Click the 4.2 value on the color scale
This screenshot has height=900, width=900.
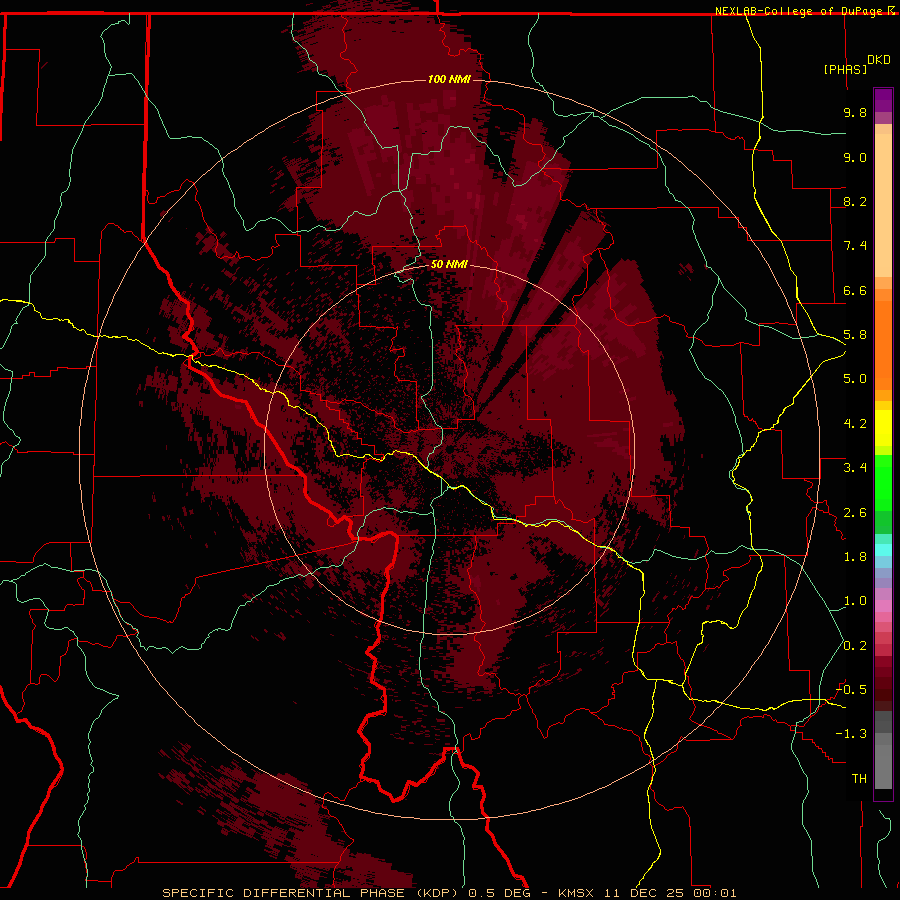(855, 424)
